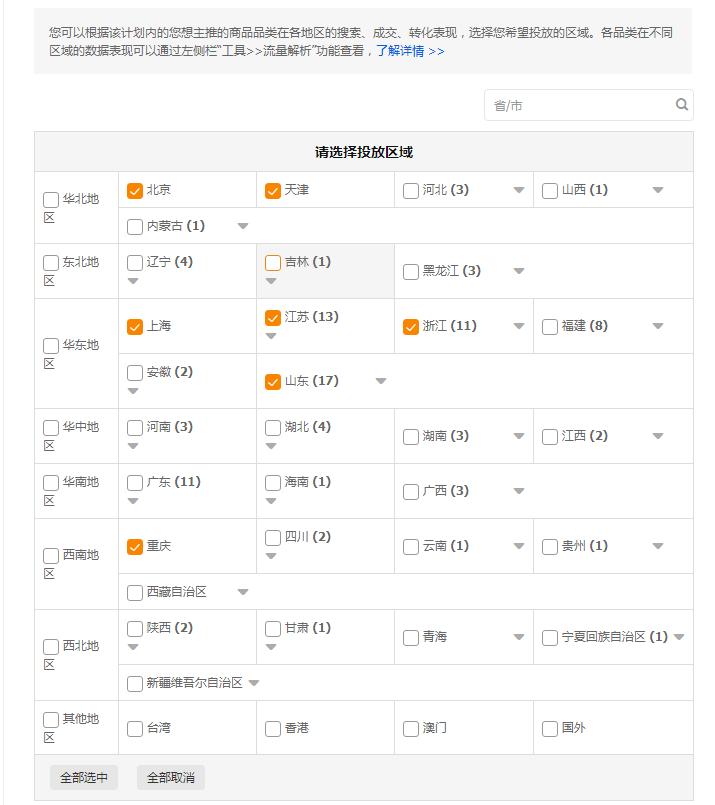Uncheck the 重庆 checkbox
715x805 pixels.
pyautogui.click(x=134, y=546)
